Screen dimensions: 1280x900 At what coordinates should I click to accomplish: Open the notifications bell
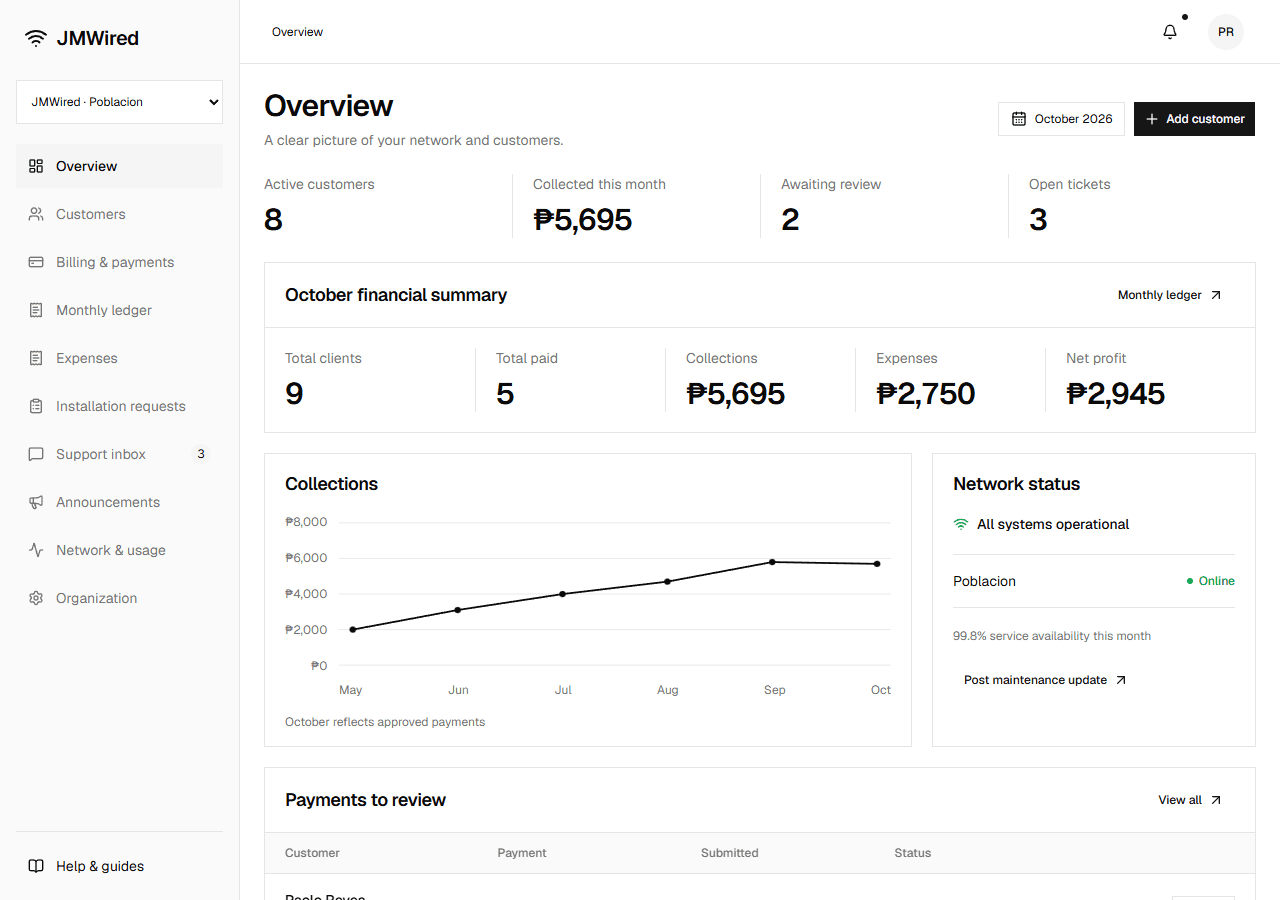coord(1170,32)
